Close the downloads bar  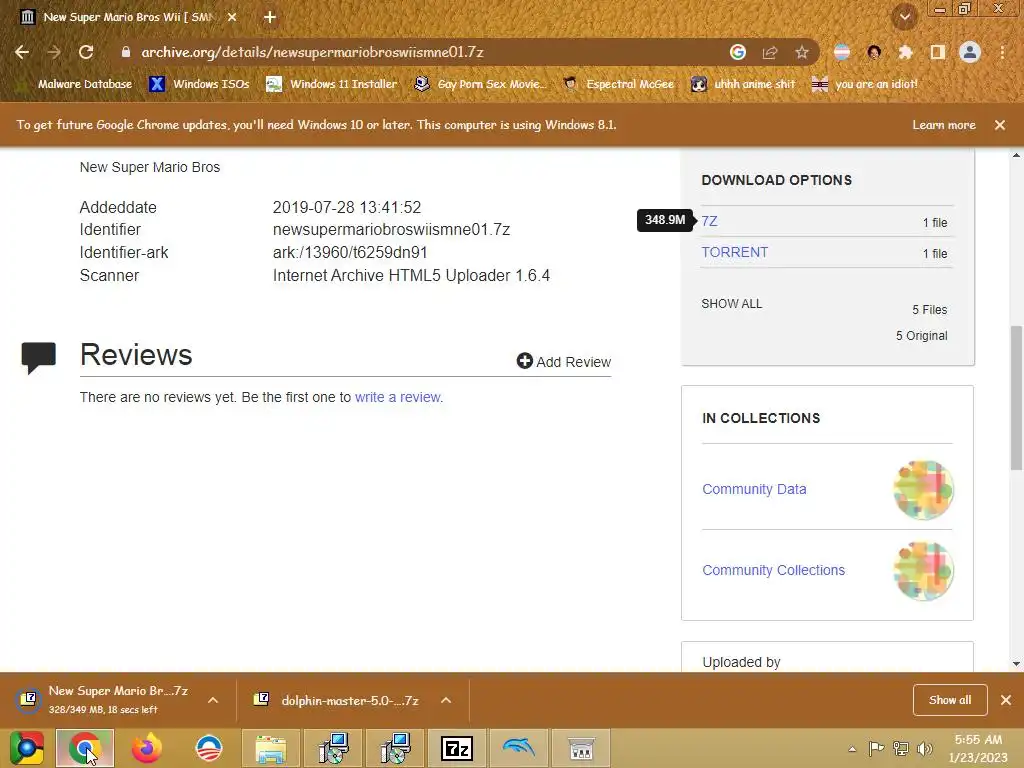(x=1006, y=700)
